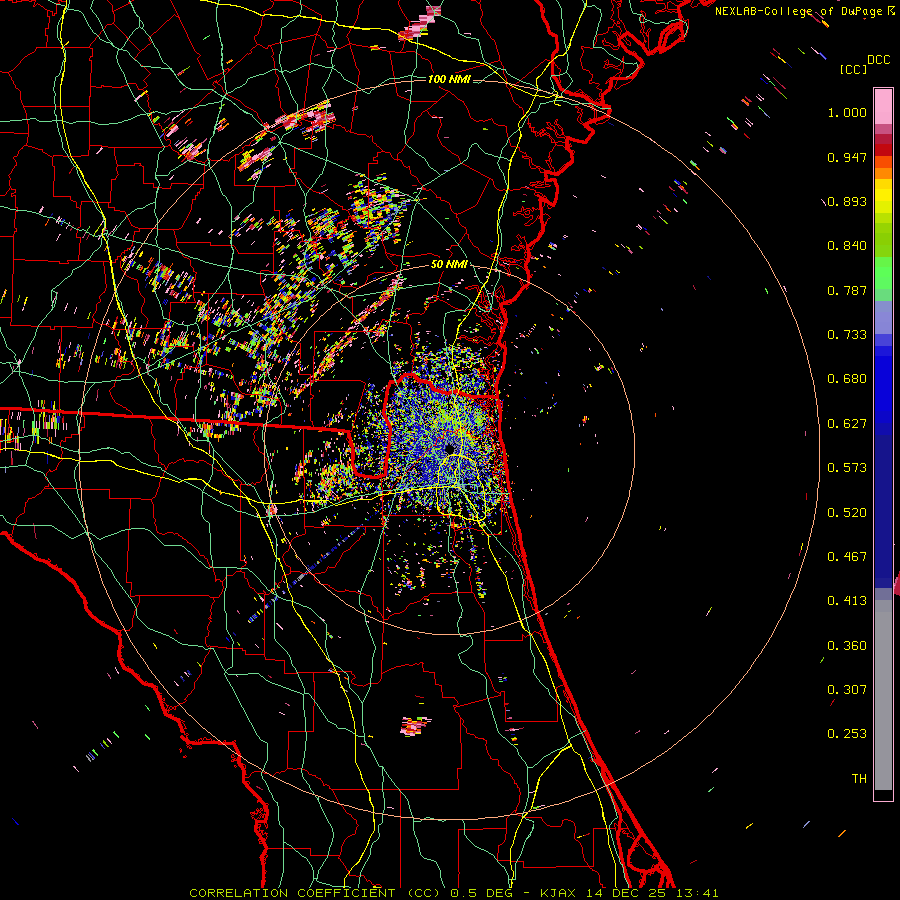Click the KJAX radar site black dot
This screenshot has height=900, width=900.
(449, 448)
